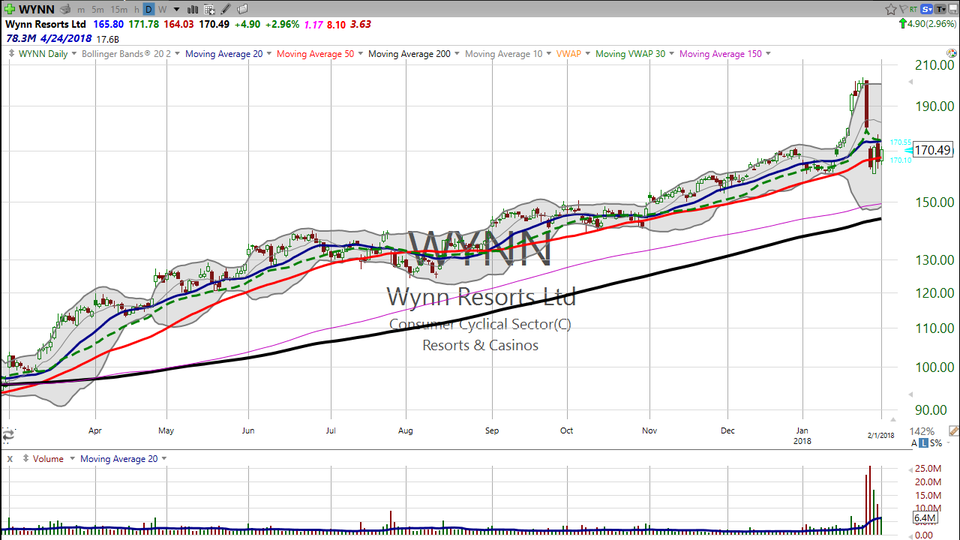Click the small up triangle below price scale

point(893,419)
